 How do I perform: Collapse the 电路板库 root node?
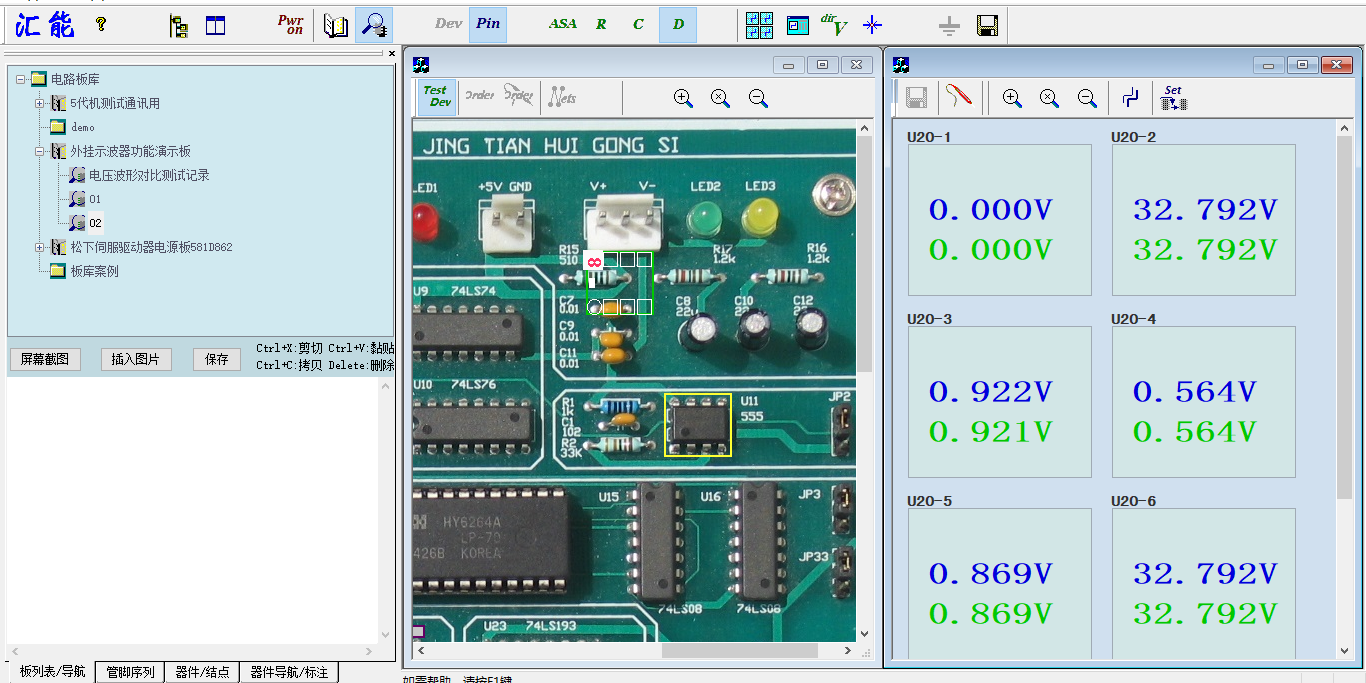coord(21,79)
